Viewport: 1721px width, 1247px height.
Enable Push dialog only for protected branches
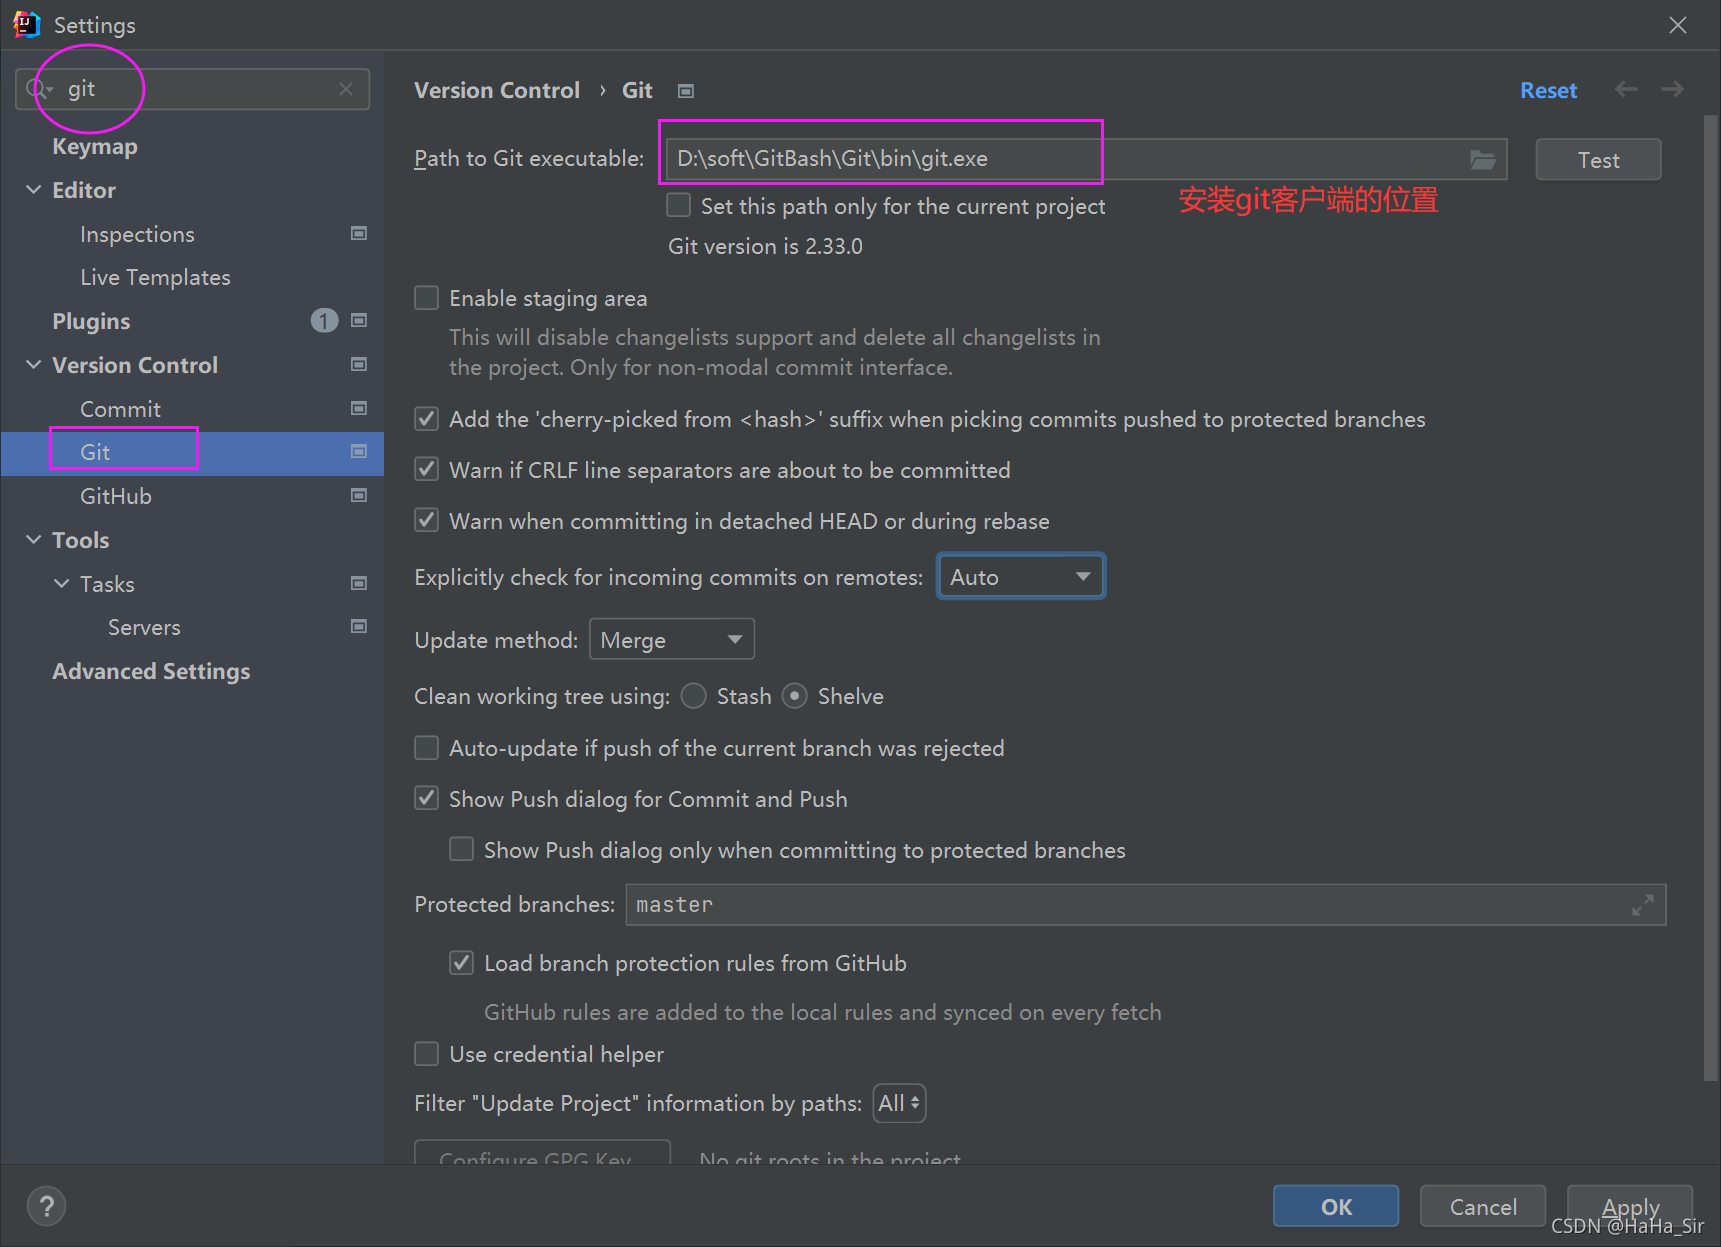[462, 850]
